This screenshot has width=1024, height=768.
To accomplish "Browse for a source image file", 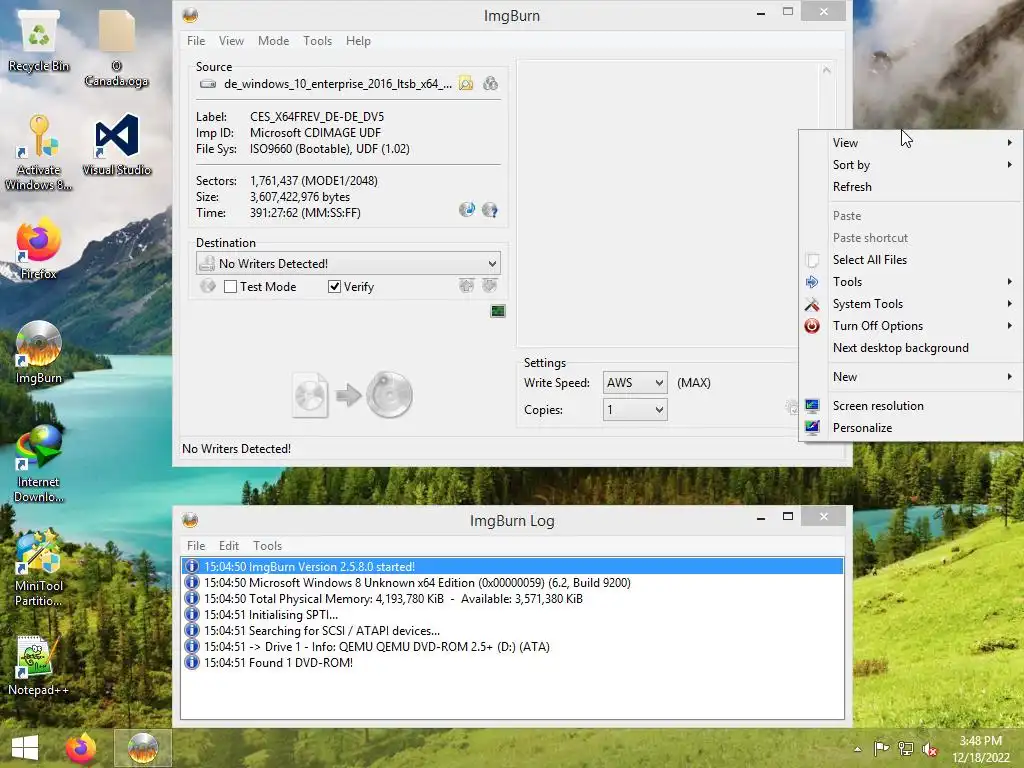I will (466, 84).
